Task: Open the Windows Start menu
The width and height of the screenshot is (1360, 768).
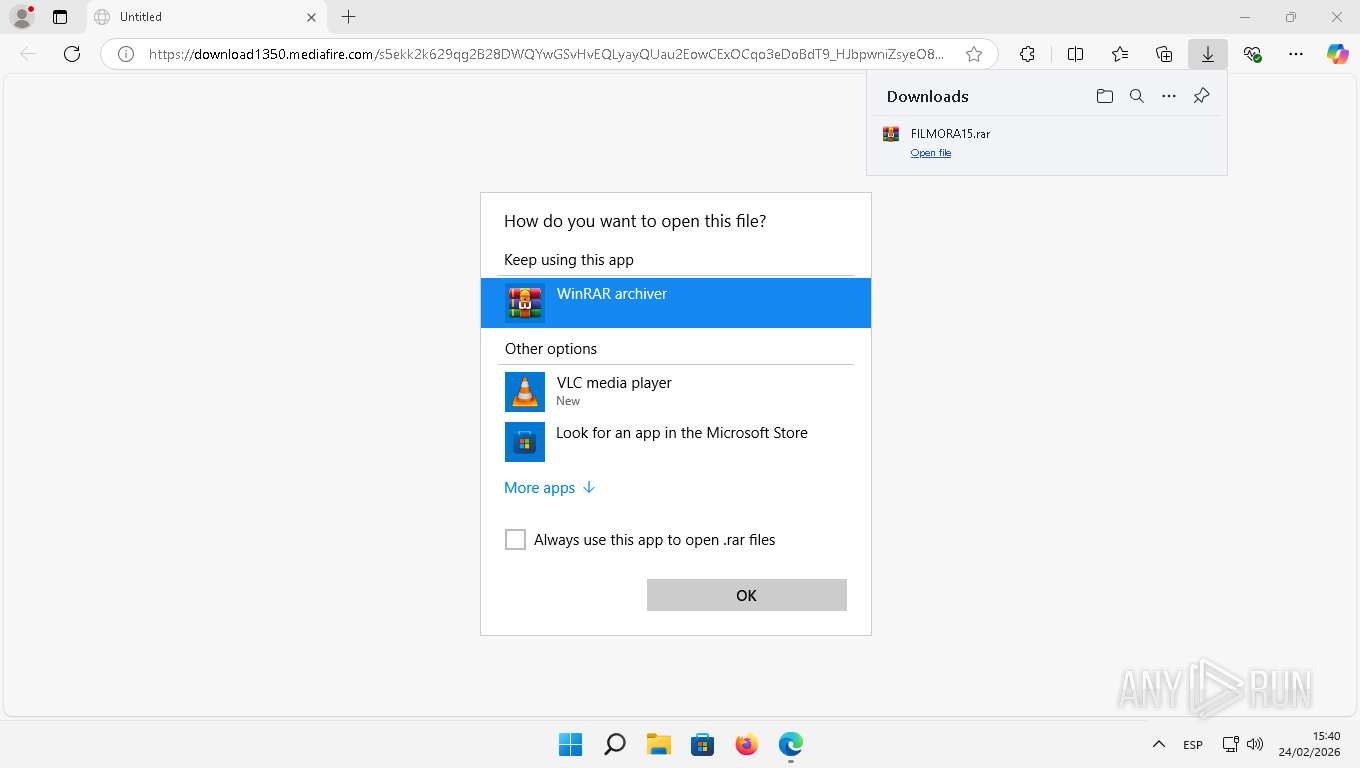Action: (571, 744)
